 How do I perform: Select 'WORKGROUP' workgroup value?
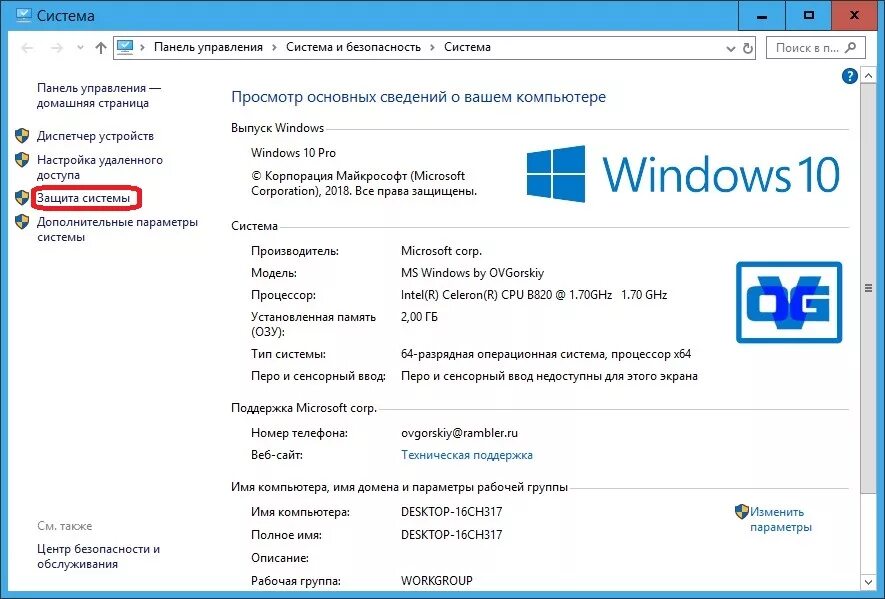coord(437,580)
